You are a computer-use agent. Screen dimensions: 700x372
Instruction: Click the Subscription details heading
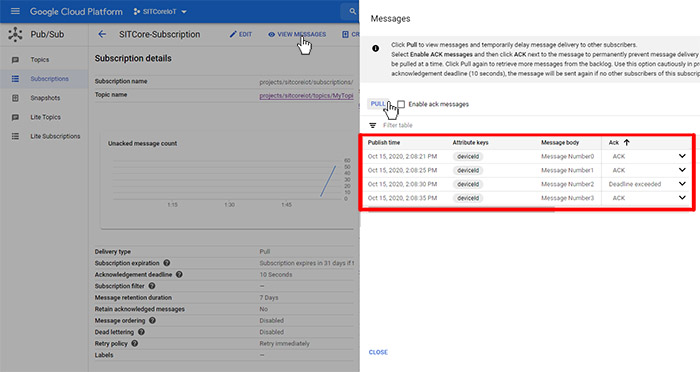click(133, 59)
